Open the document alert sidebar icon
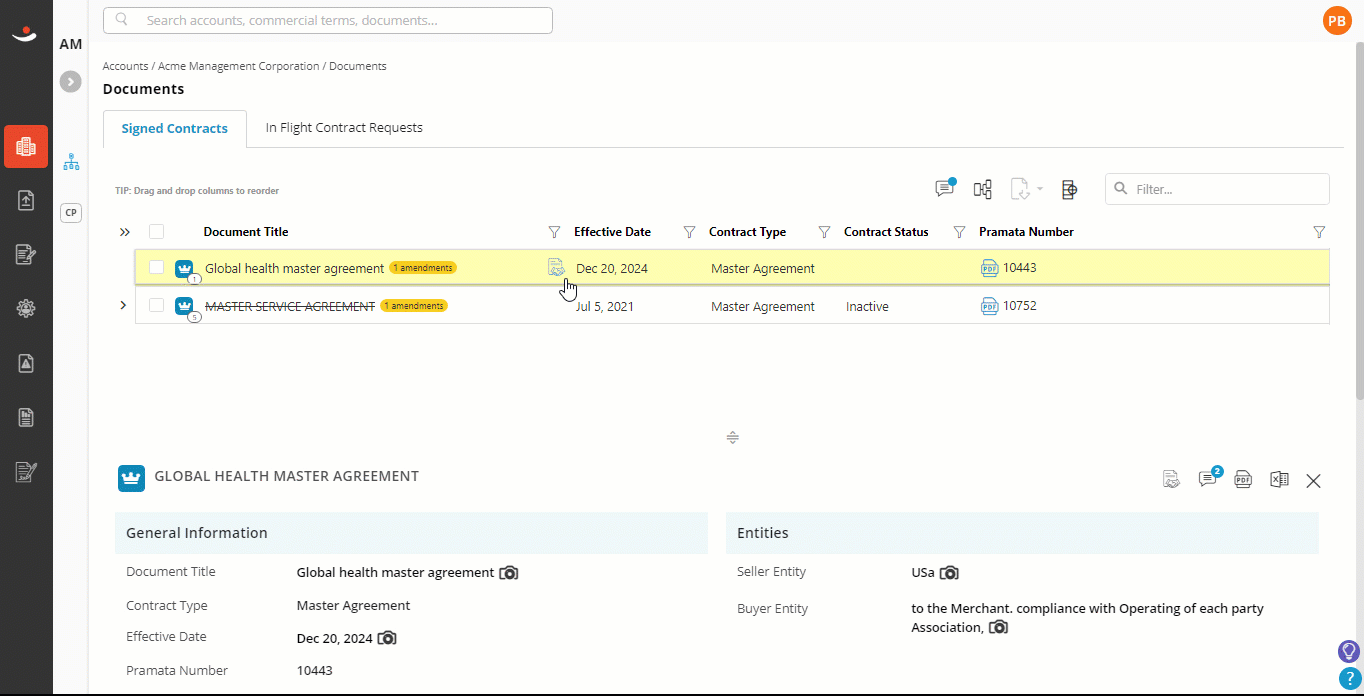Screen dimensions: 1364x696 click(x=26, y=363)
